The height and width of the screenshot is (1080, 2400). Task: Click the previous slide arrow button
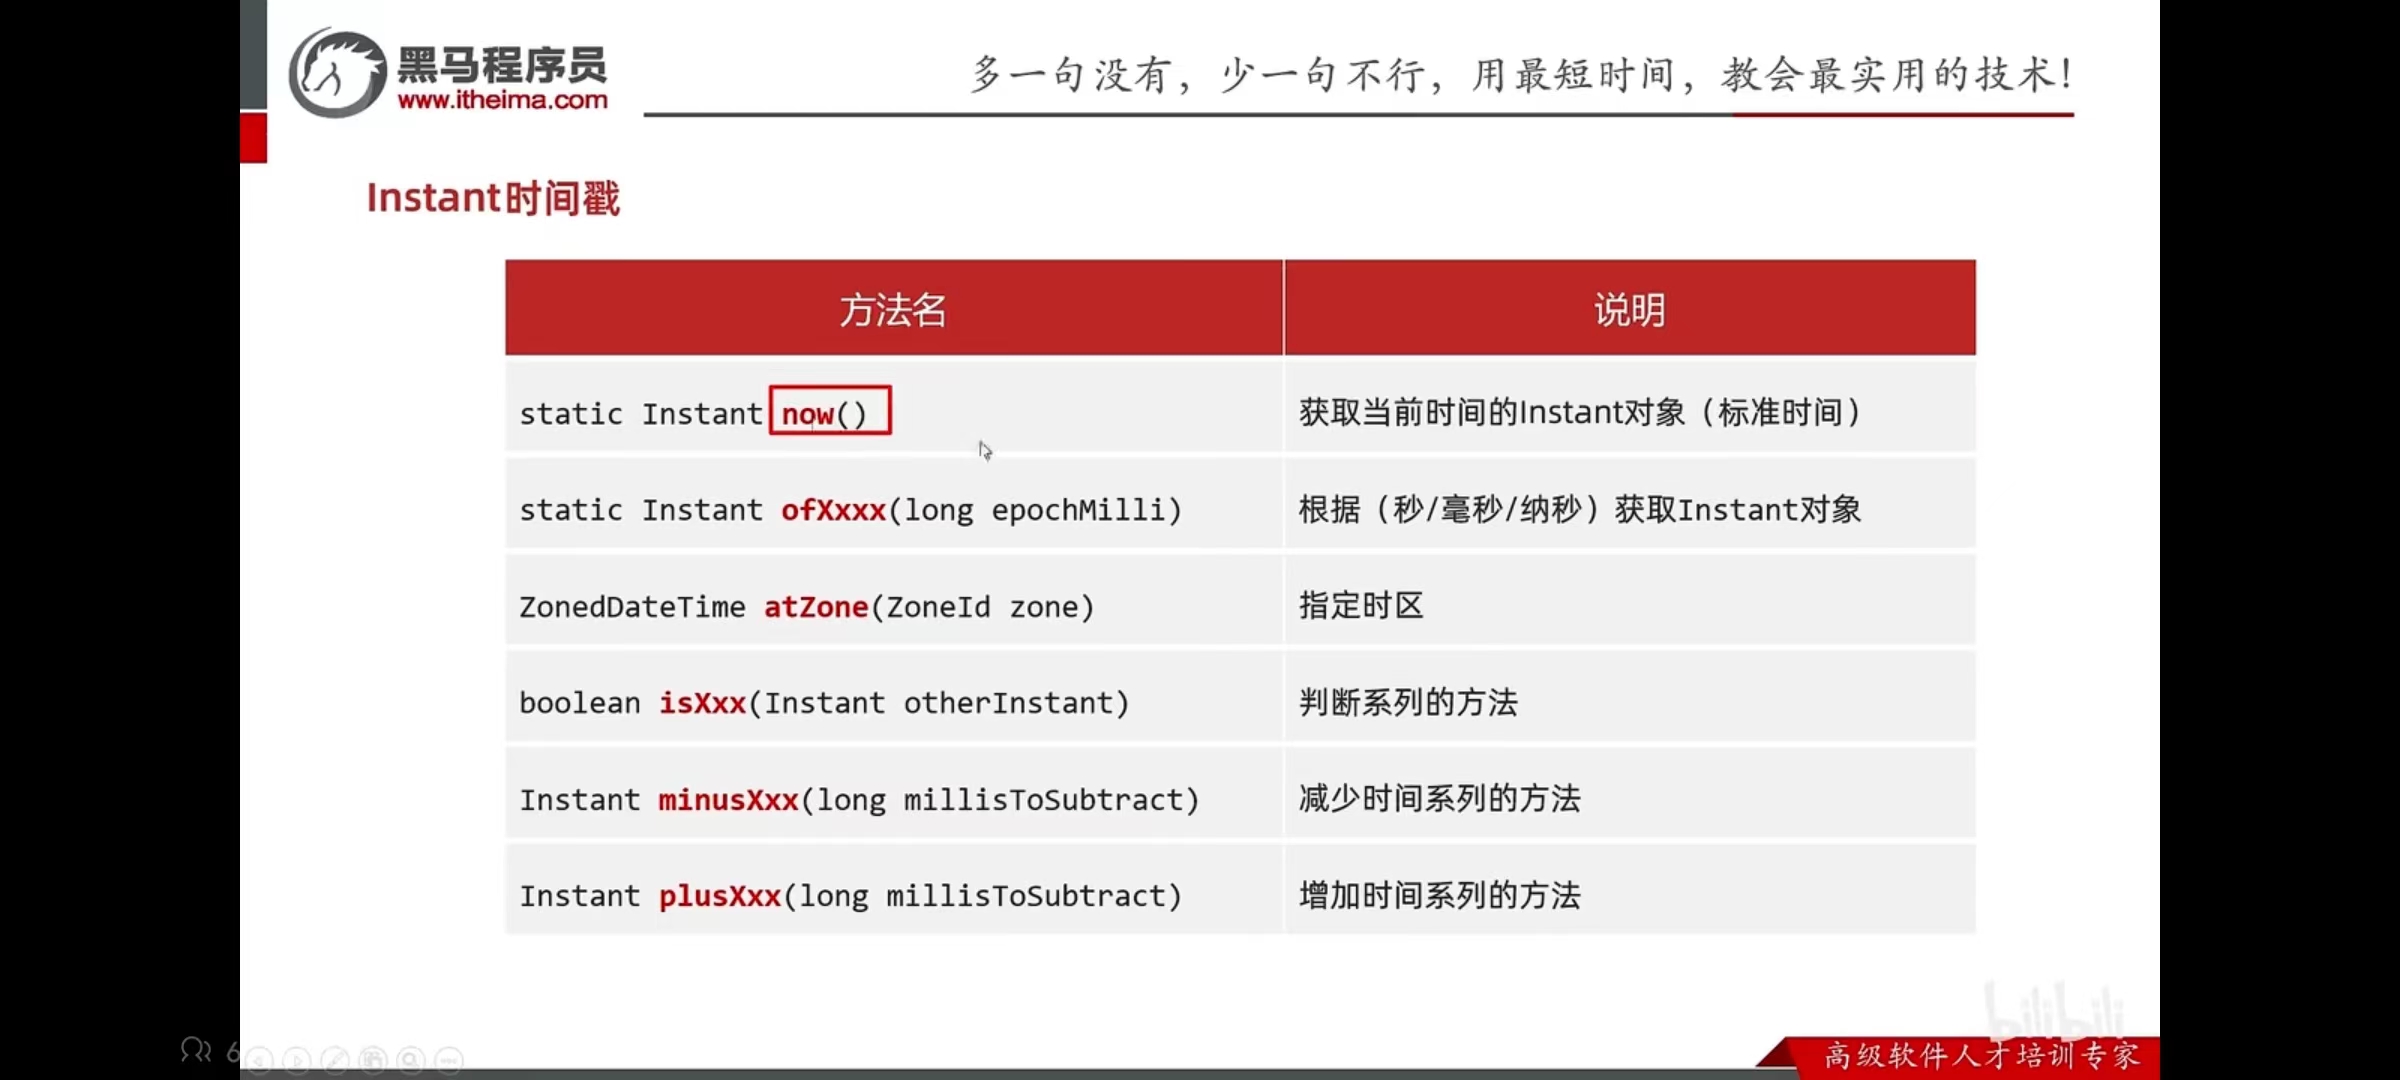click(260, 1059)
